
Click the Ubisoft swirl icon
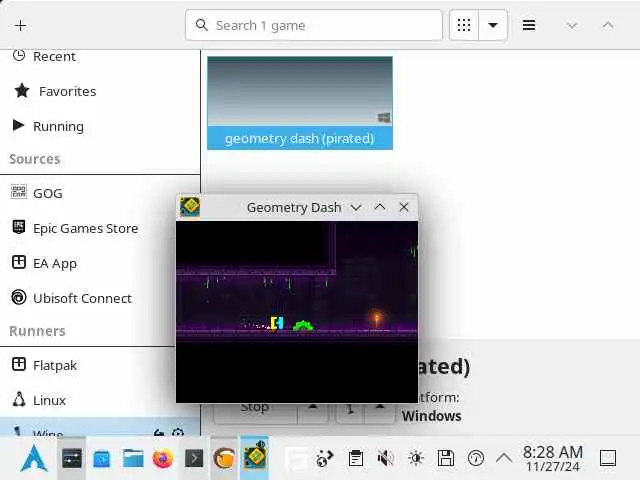tap(19, 298)
